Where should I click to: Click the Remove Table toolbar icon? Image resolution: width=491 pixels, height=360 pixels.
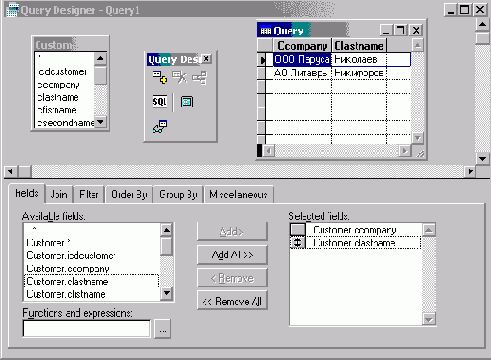tap(180, 77)
